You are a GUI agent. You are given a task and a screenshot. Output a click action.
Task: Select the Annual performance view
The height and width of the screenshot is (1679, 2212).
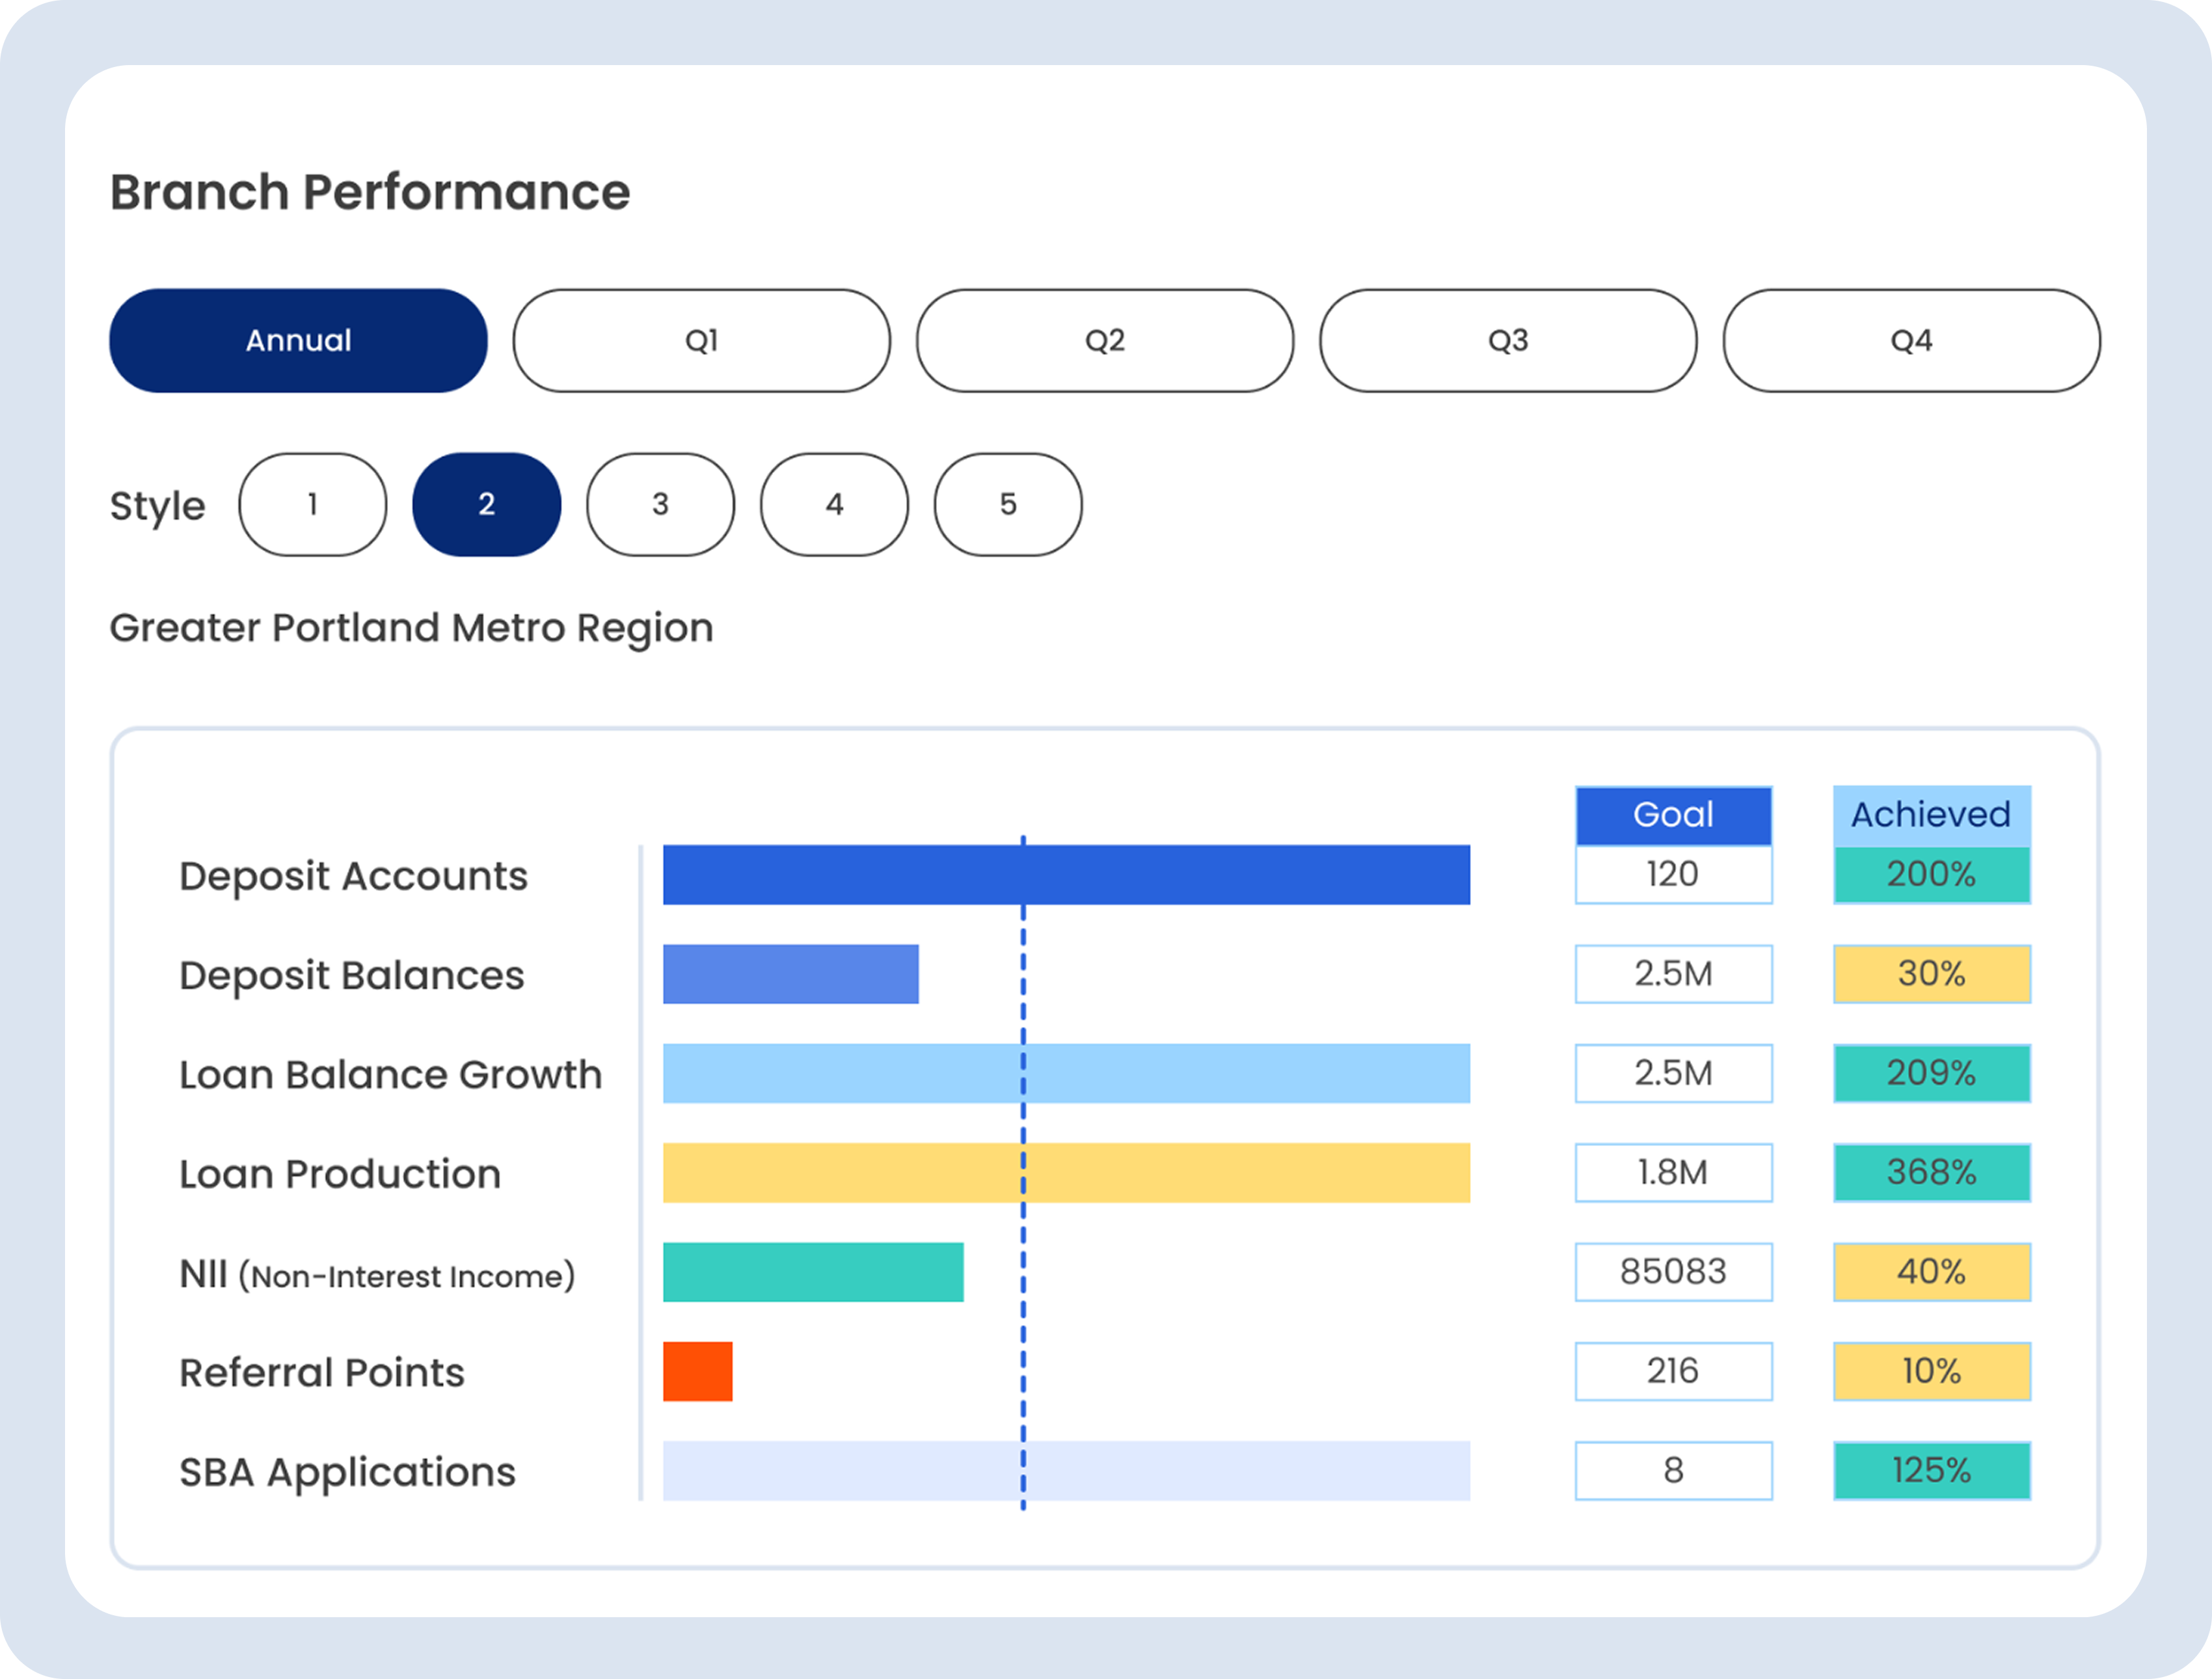pyautogui.click(x=297, y=340)
